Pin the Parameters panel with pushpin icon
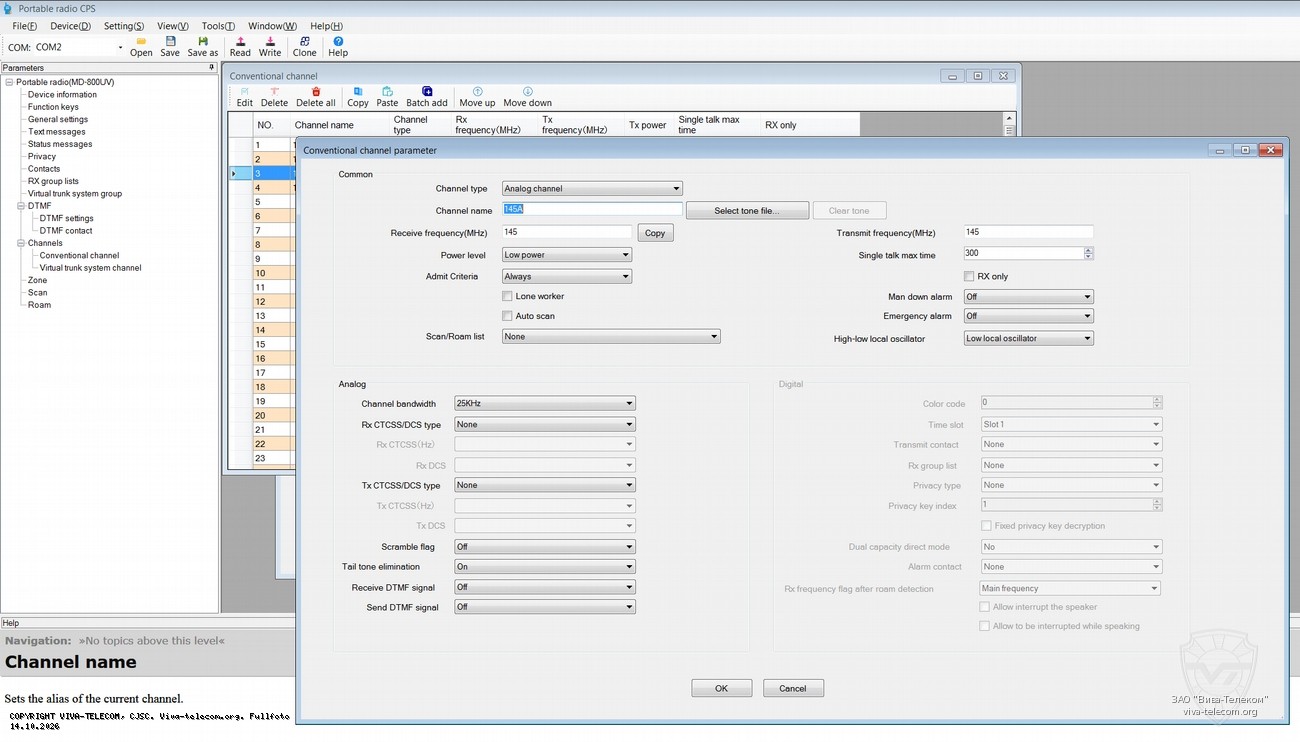The image size is (1300, 742). (211, 68)
